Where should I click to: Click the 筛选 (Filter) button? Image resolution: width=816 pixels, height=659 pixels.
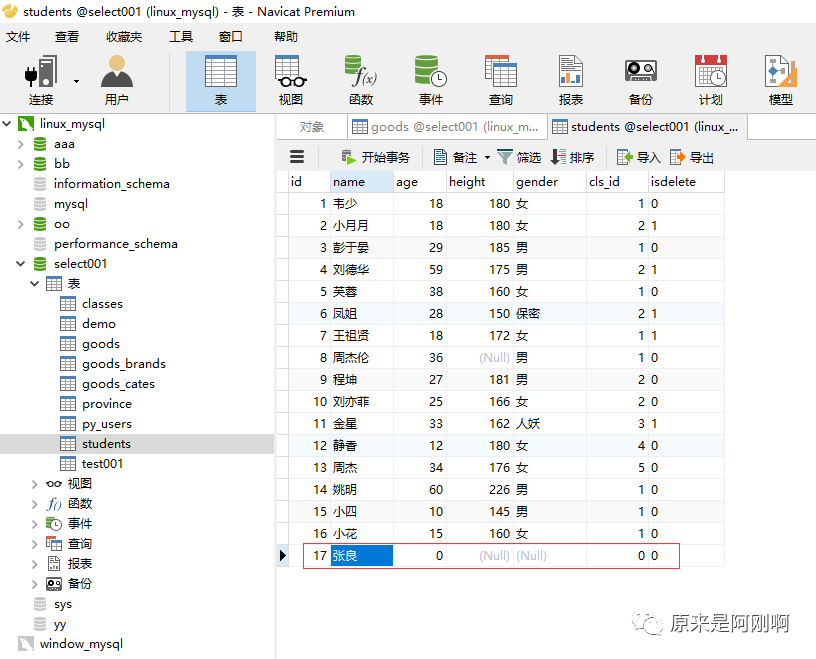pyautogui.click(x=519, y=157)
